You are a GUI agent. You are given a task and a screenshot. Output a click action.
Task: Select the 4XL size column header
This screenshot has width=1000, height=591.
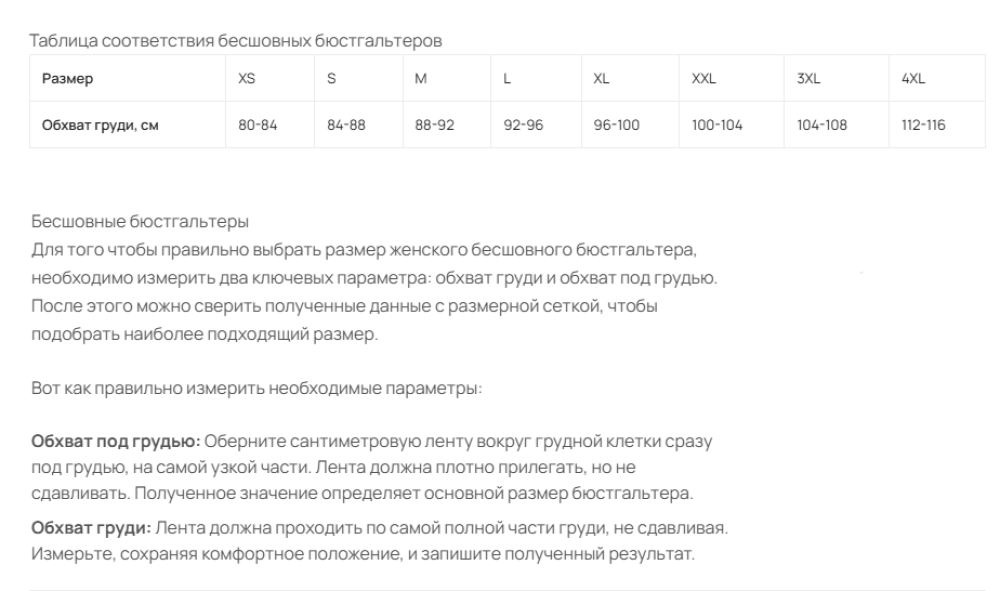937,78
